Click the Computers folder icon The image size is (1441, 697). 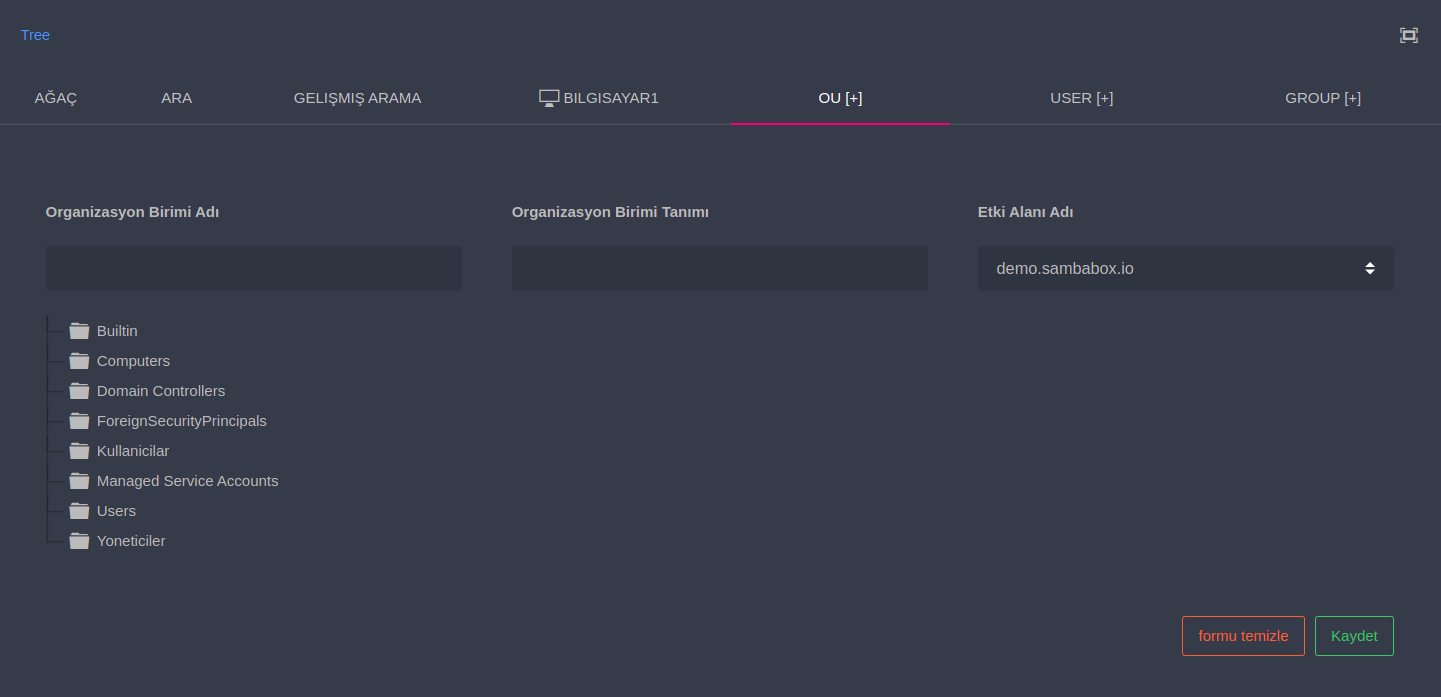pyautogui.click(x=79, y=361)
